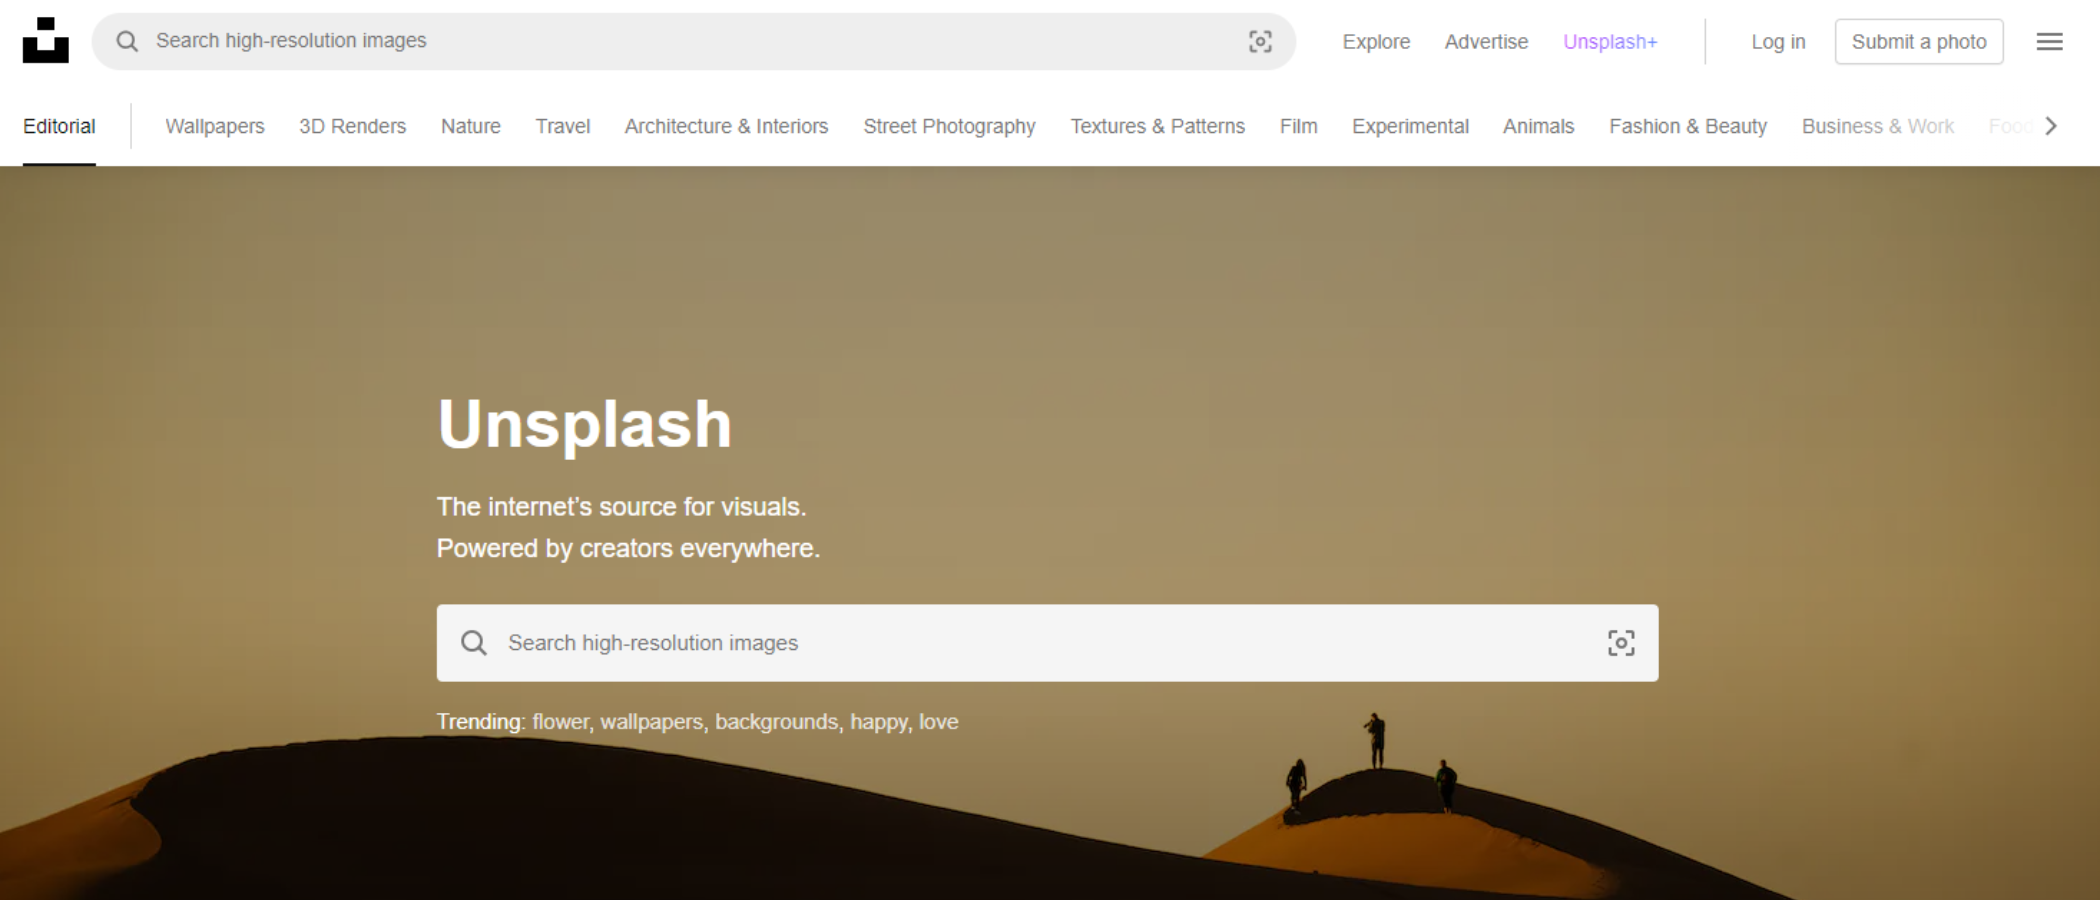Open the Unsplash+ link
Screen dimensions: 2100x900
[1610, 42]
